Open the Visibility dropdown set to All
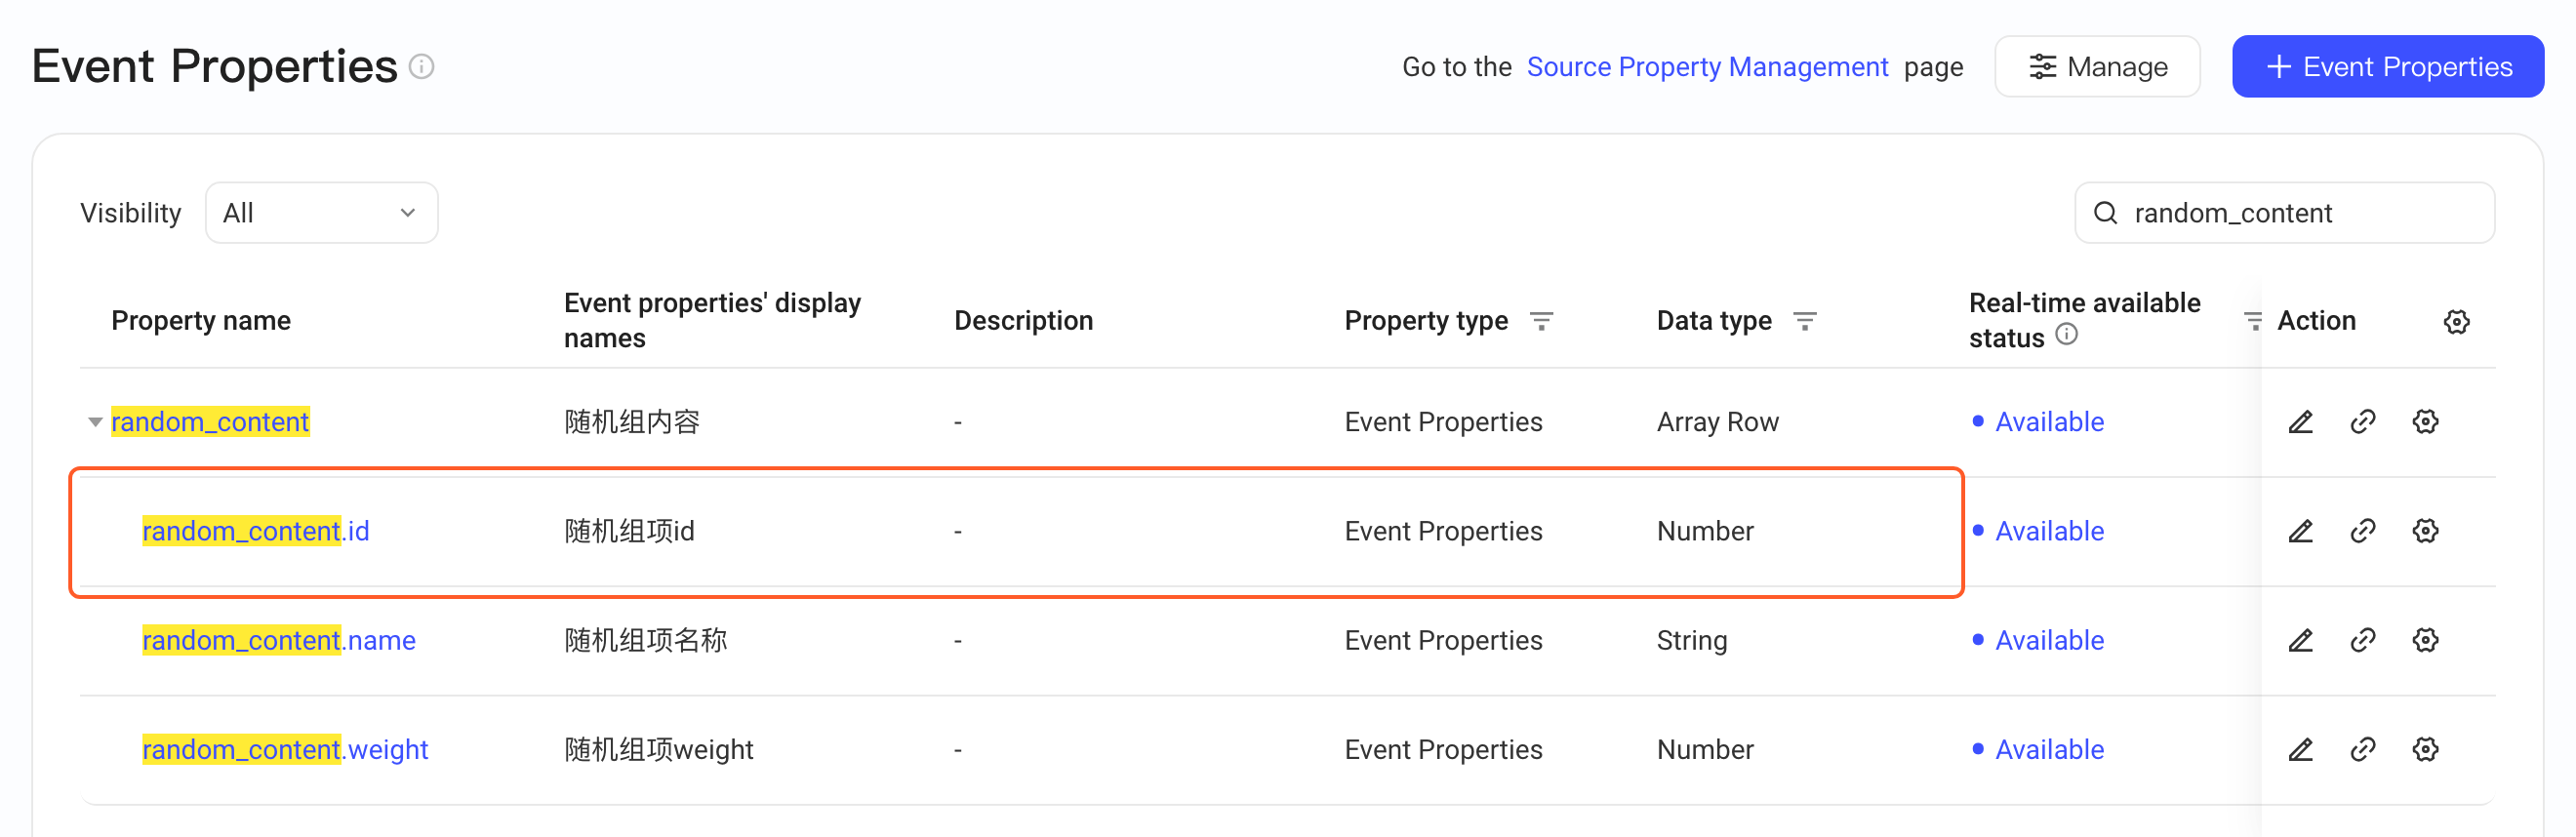 [x=321, y=213]
